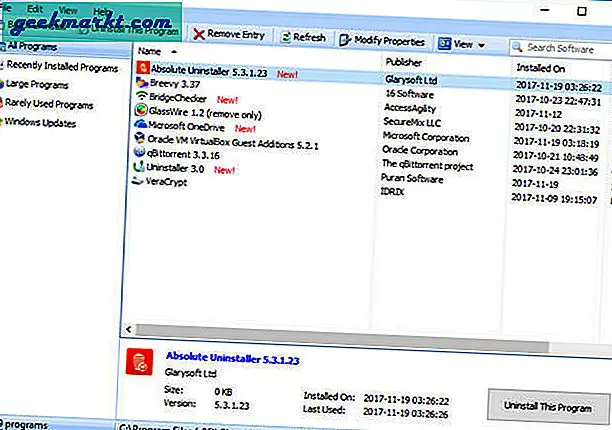Focus the Search Software field

(x=562, y=49)
